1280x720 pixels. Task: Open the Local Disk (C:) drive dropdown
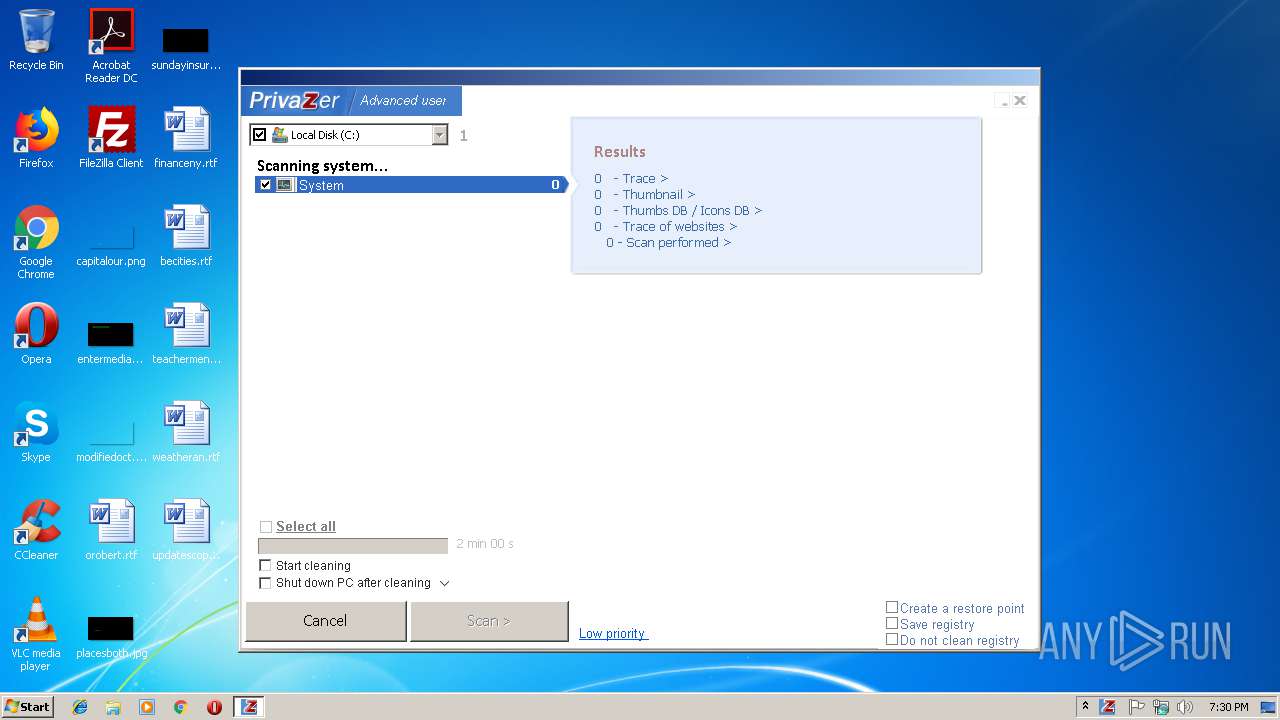click(x=440, y=135)
